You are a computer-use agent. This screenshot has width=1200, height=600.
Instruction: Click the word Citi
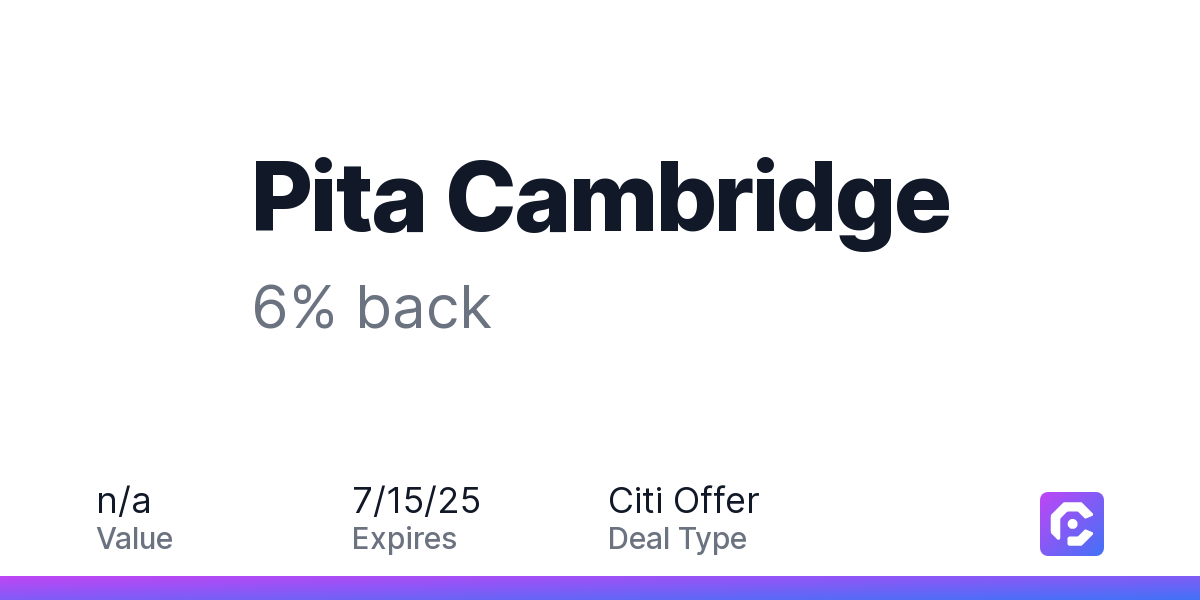[634, 501]
